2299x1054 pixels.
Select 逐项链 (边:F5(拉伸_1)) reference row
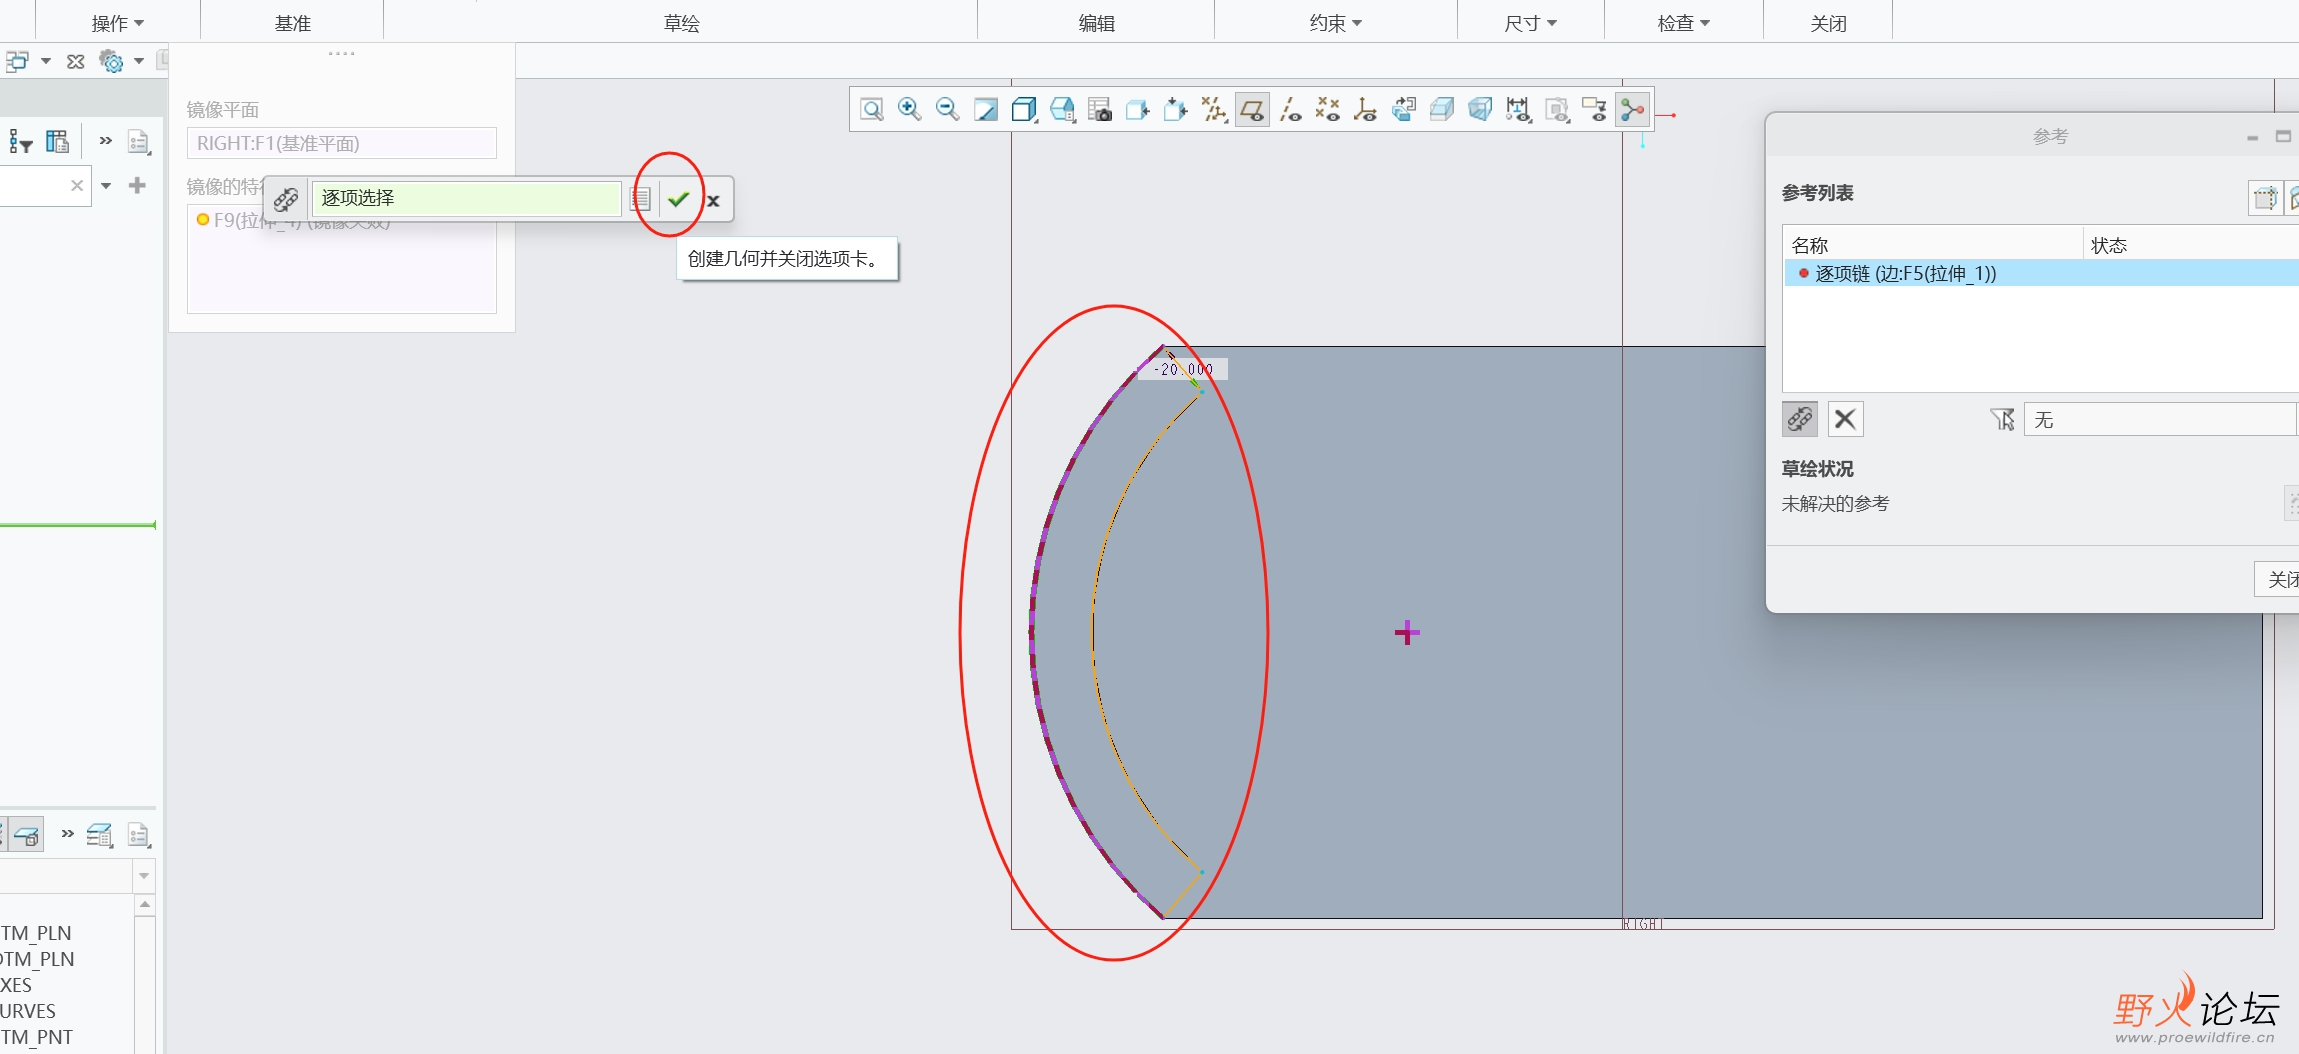[2040, 273]
